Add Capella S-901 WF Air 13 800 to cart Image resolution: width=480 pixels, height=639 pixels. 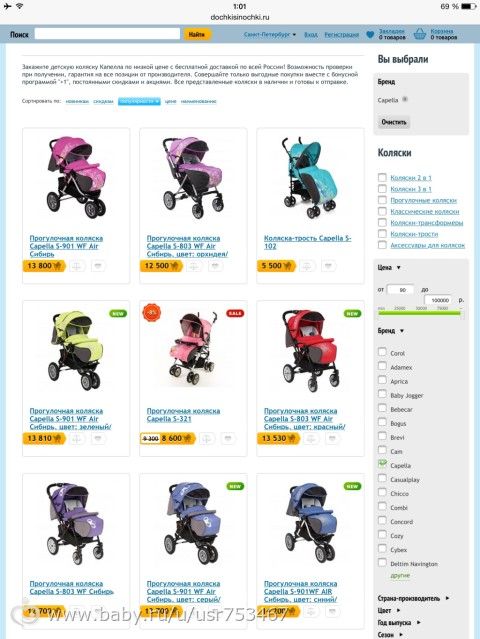[44, 266]
